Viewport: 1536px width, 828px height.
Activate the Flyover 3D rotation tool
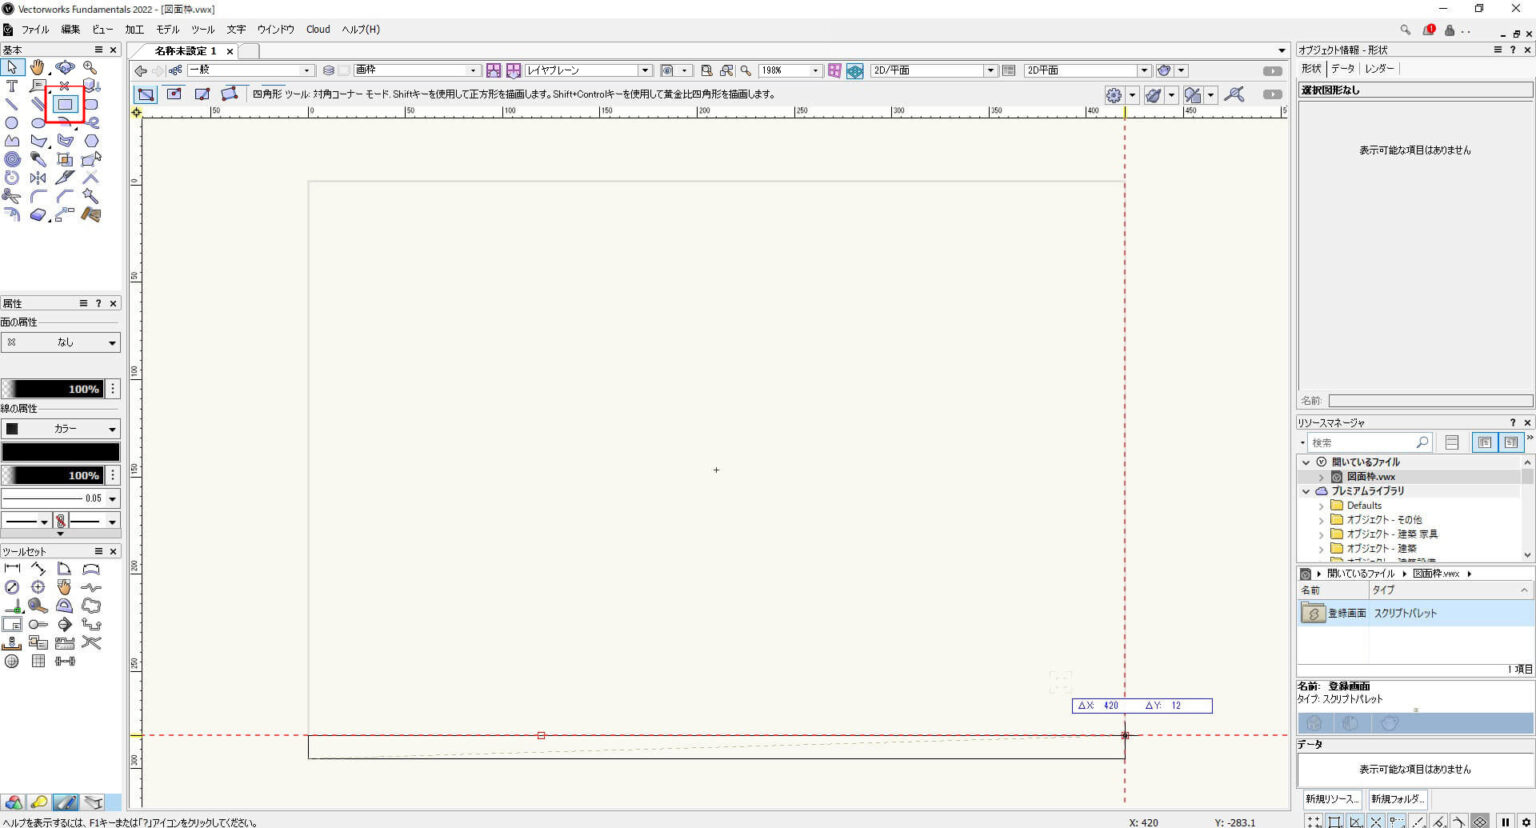[64, 67]
